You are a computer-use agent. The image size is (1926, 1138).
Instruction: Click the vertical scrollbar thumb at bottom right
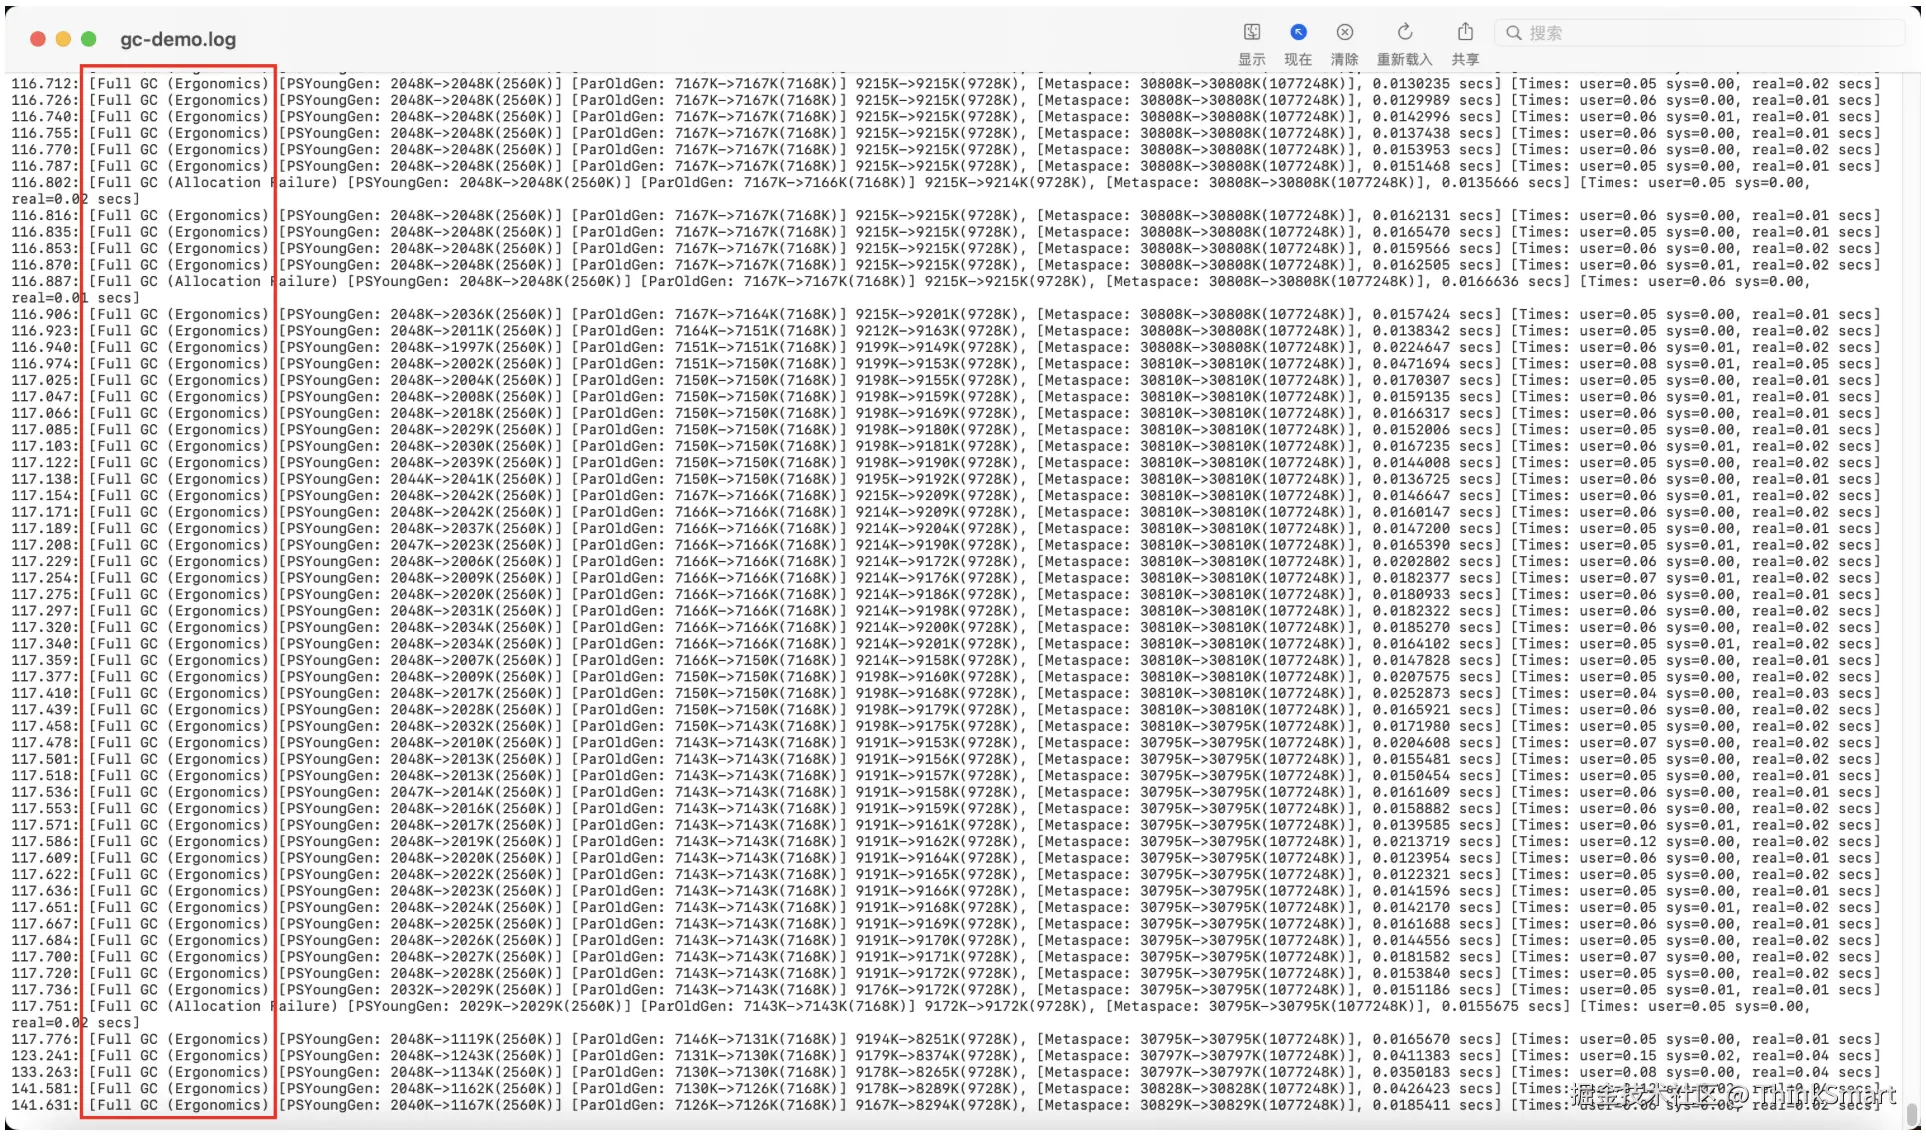(1911, 1113)
